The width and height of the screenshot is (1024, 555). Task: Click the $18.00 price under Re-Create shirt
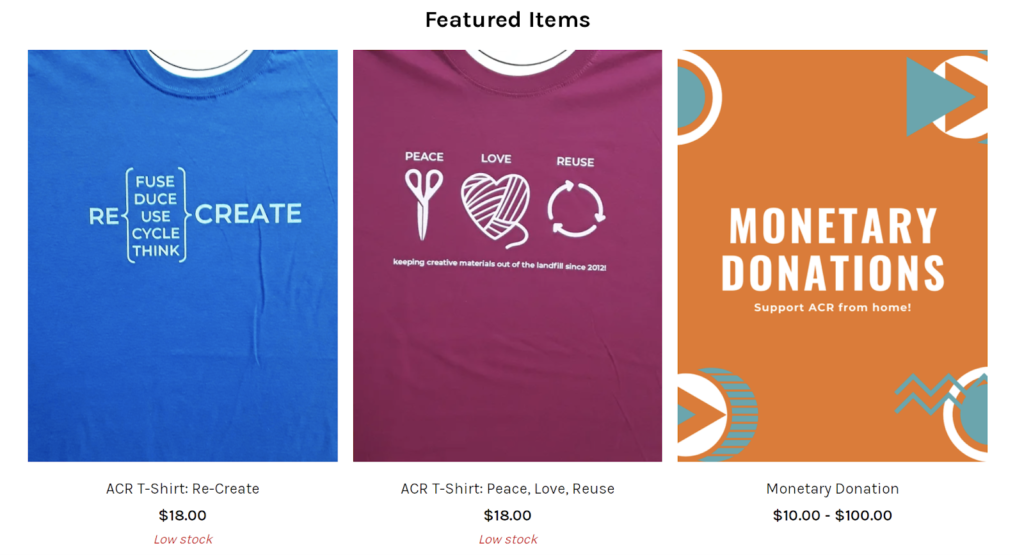[x=183, y=515]
